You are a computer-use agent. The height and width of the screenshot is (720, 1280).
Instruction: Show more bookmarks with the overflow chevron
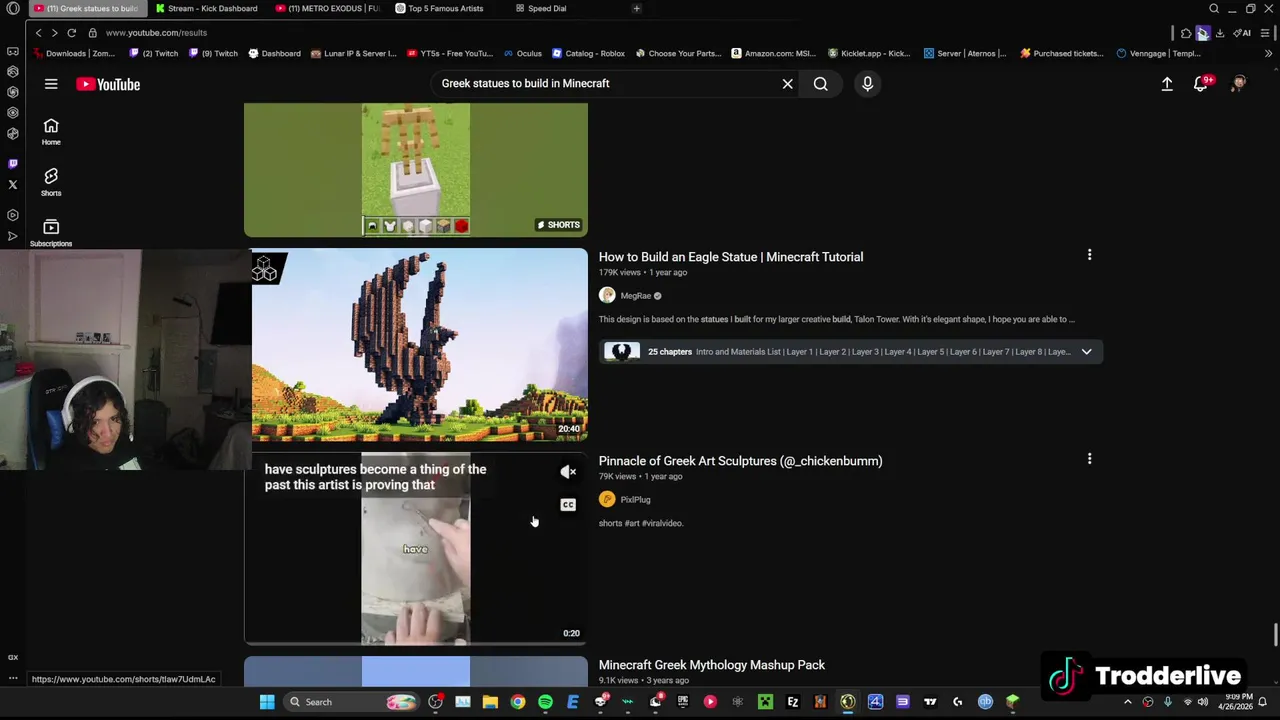[1269, 54]
